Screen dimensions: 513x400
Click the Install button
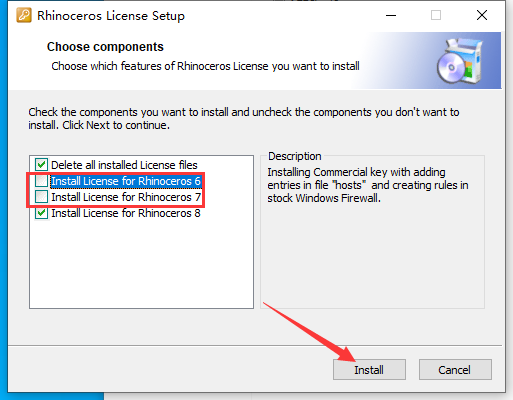tap(369, 370)
